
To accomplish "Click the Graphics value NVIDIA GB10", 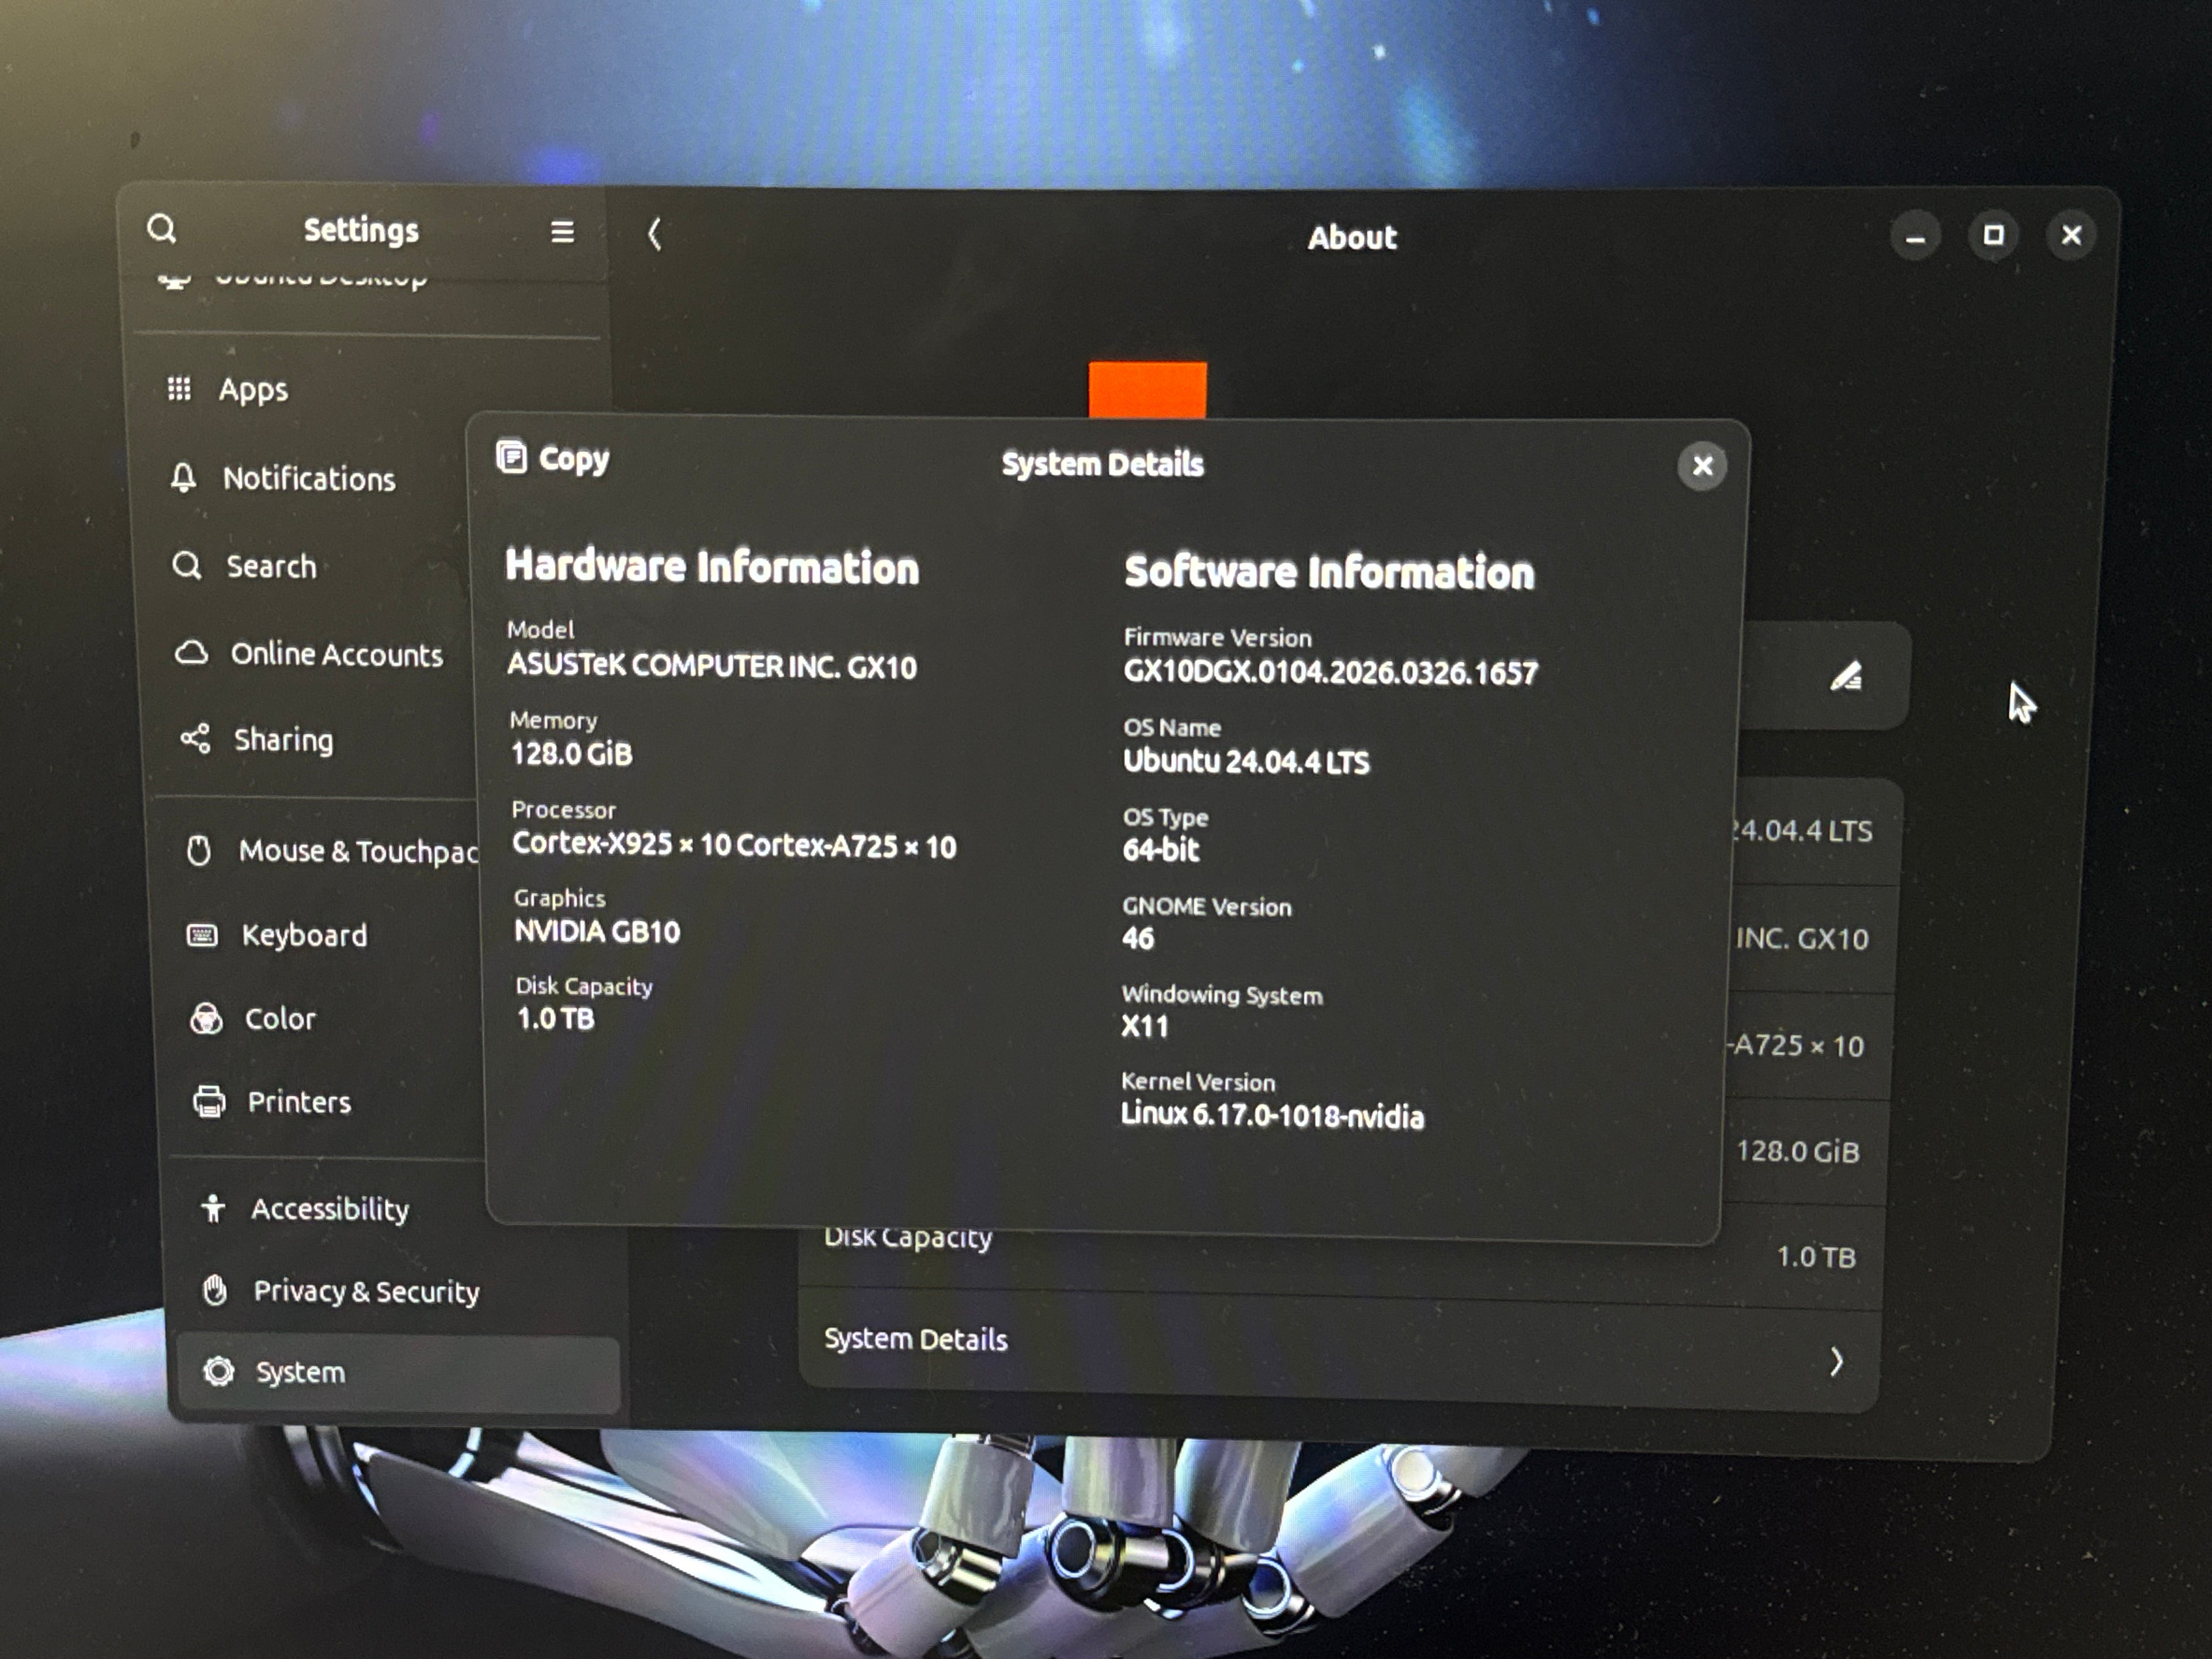I will pos(597,932).
